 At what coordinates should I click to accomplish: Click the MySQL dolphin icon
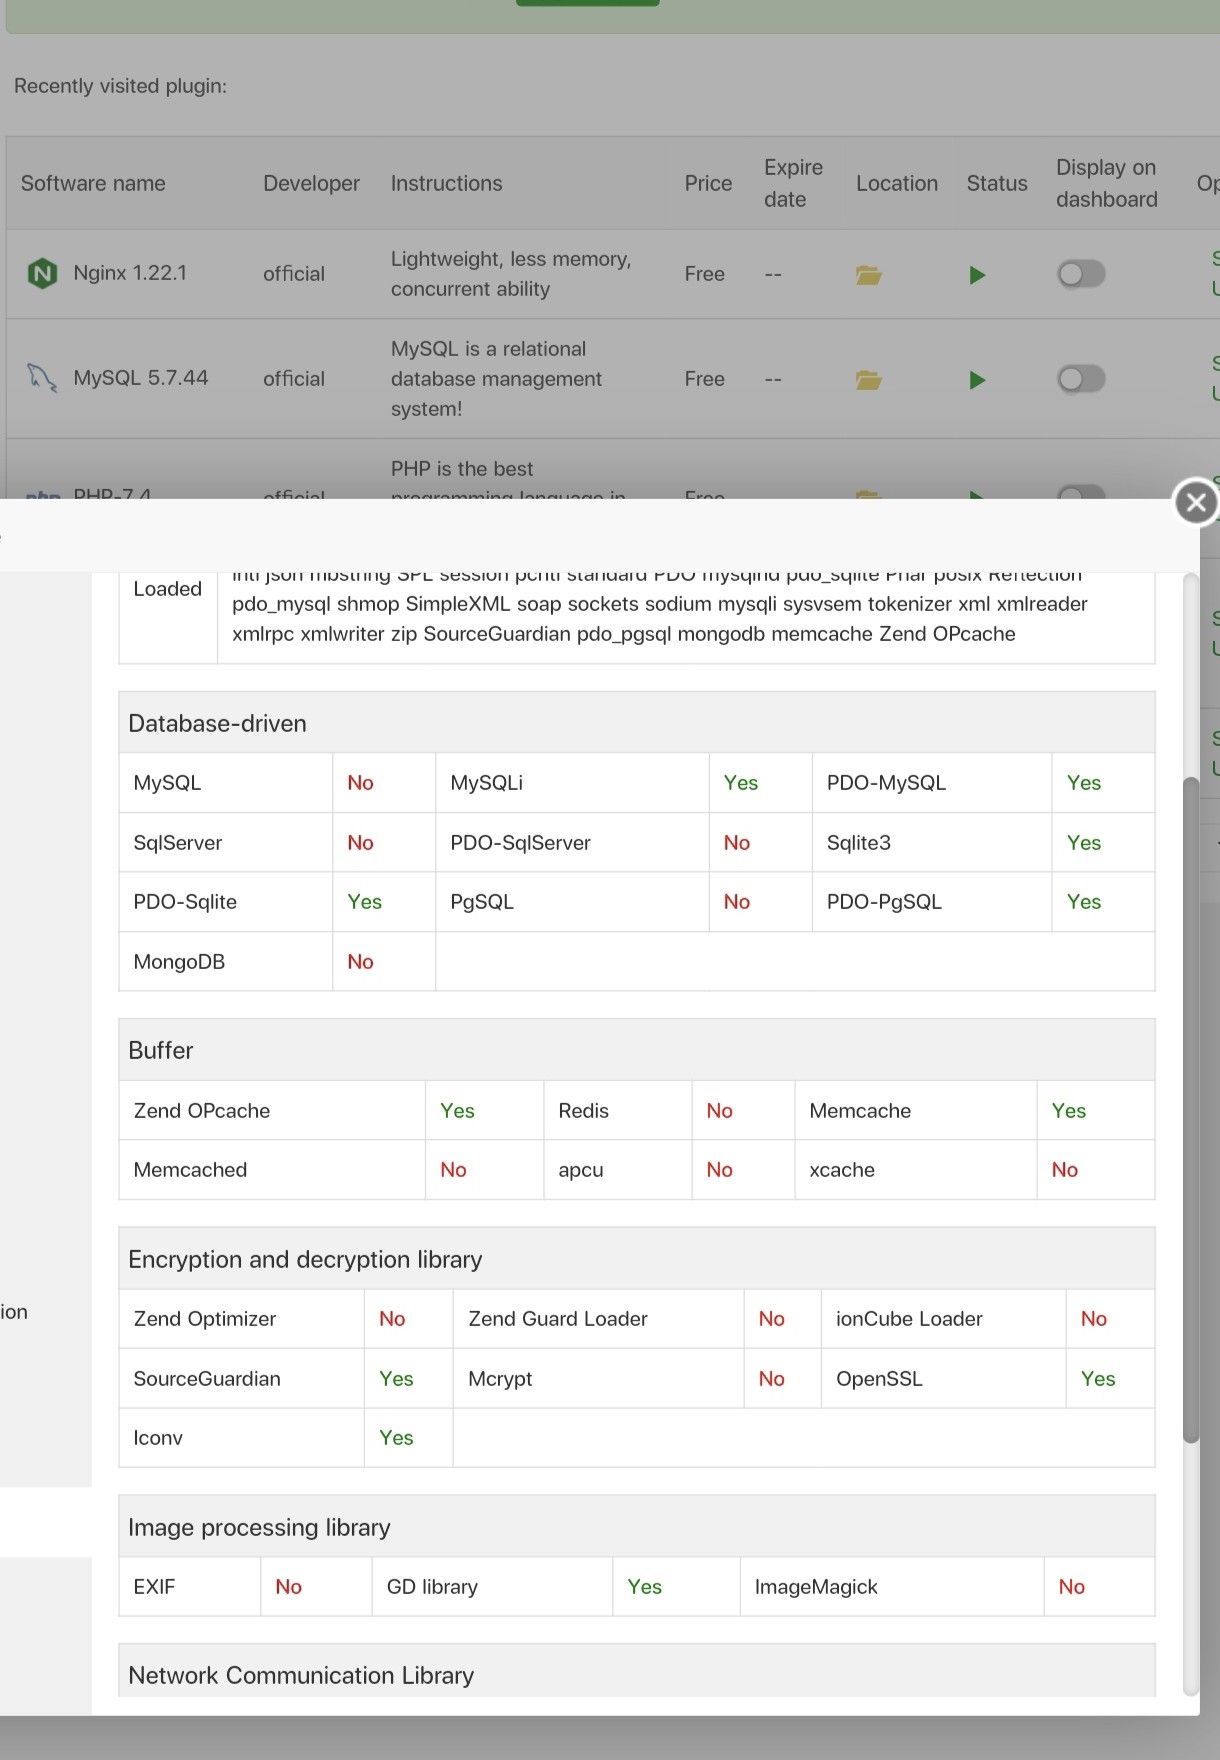[x=42, y=378]
